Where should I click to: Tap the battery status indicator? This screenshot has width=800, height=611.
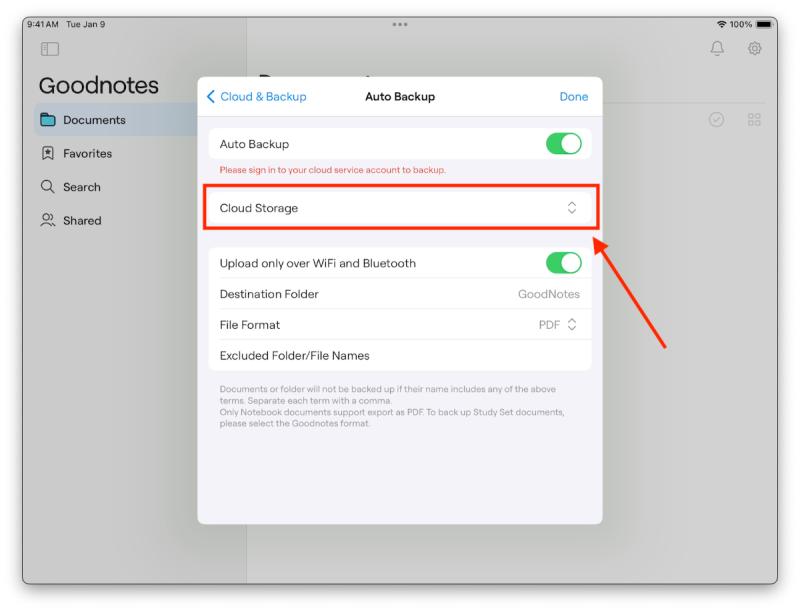click(x=765, y=24)
